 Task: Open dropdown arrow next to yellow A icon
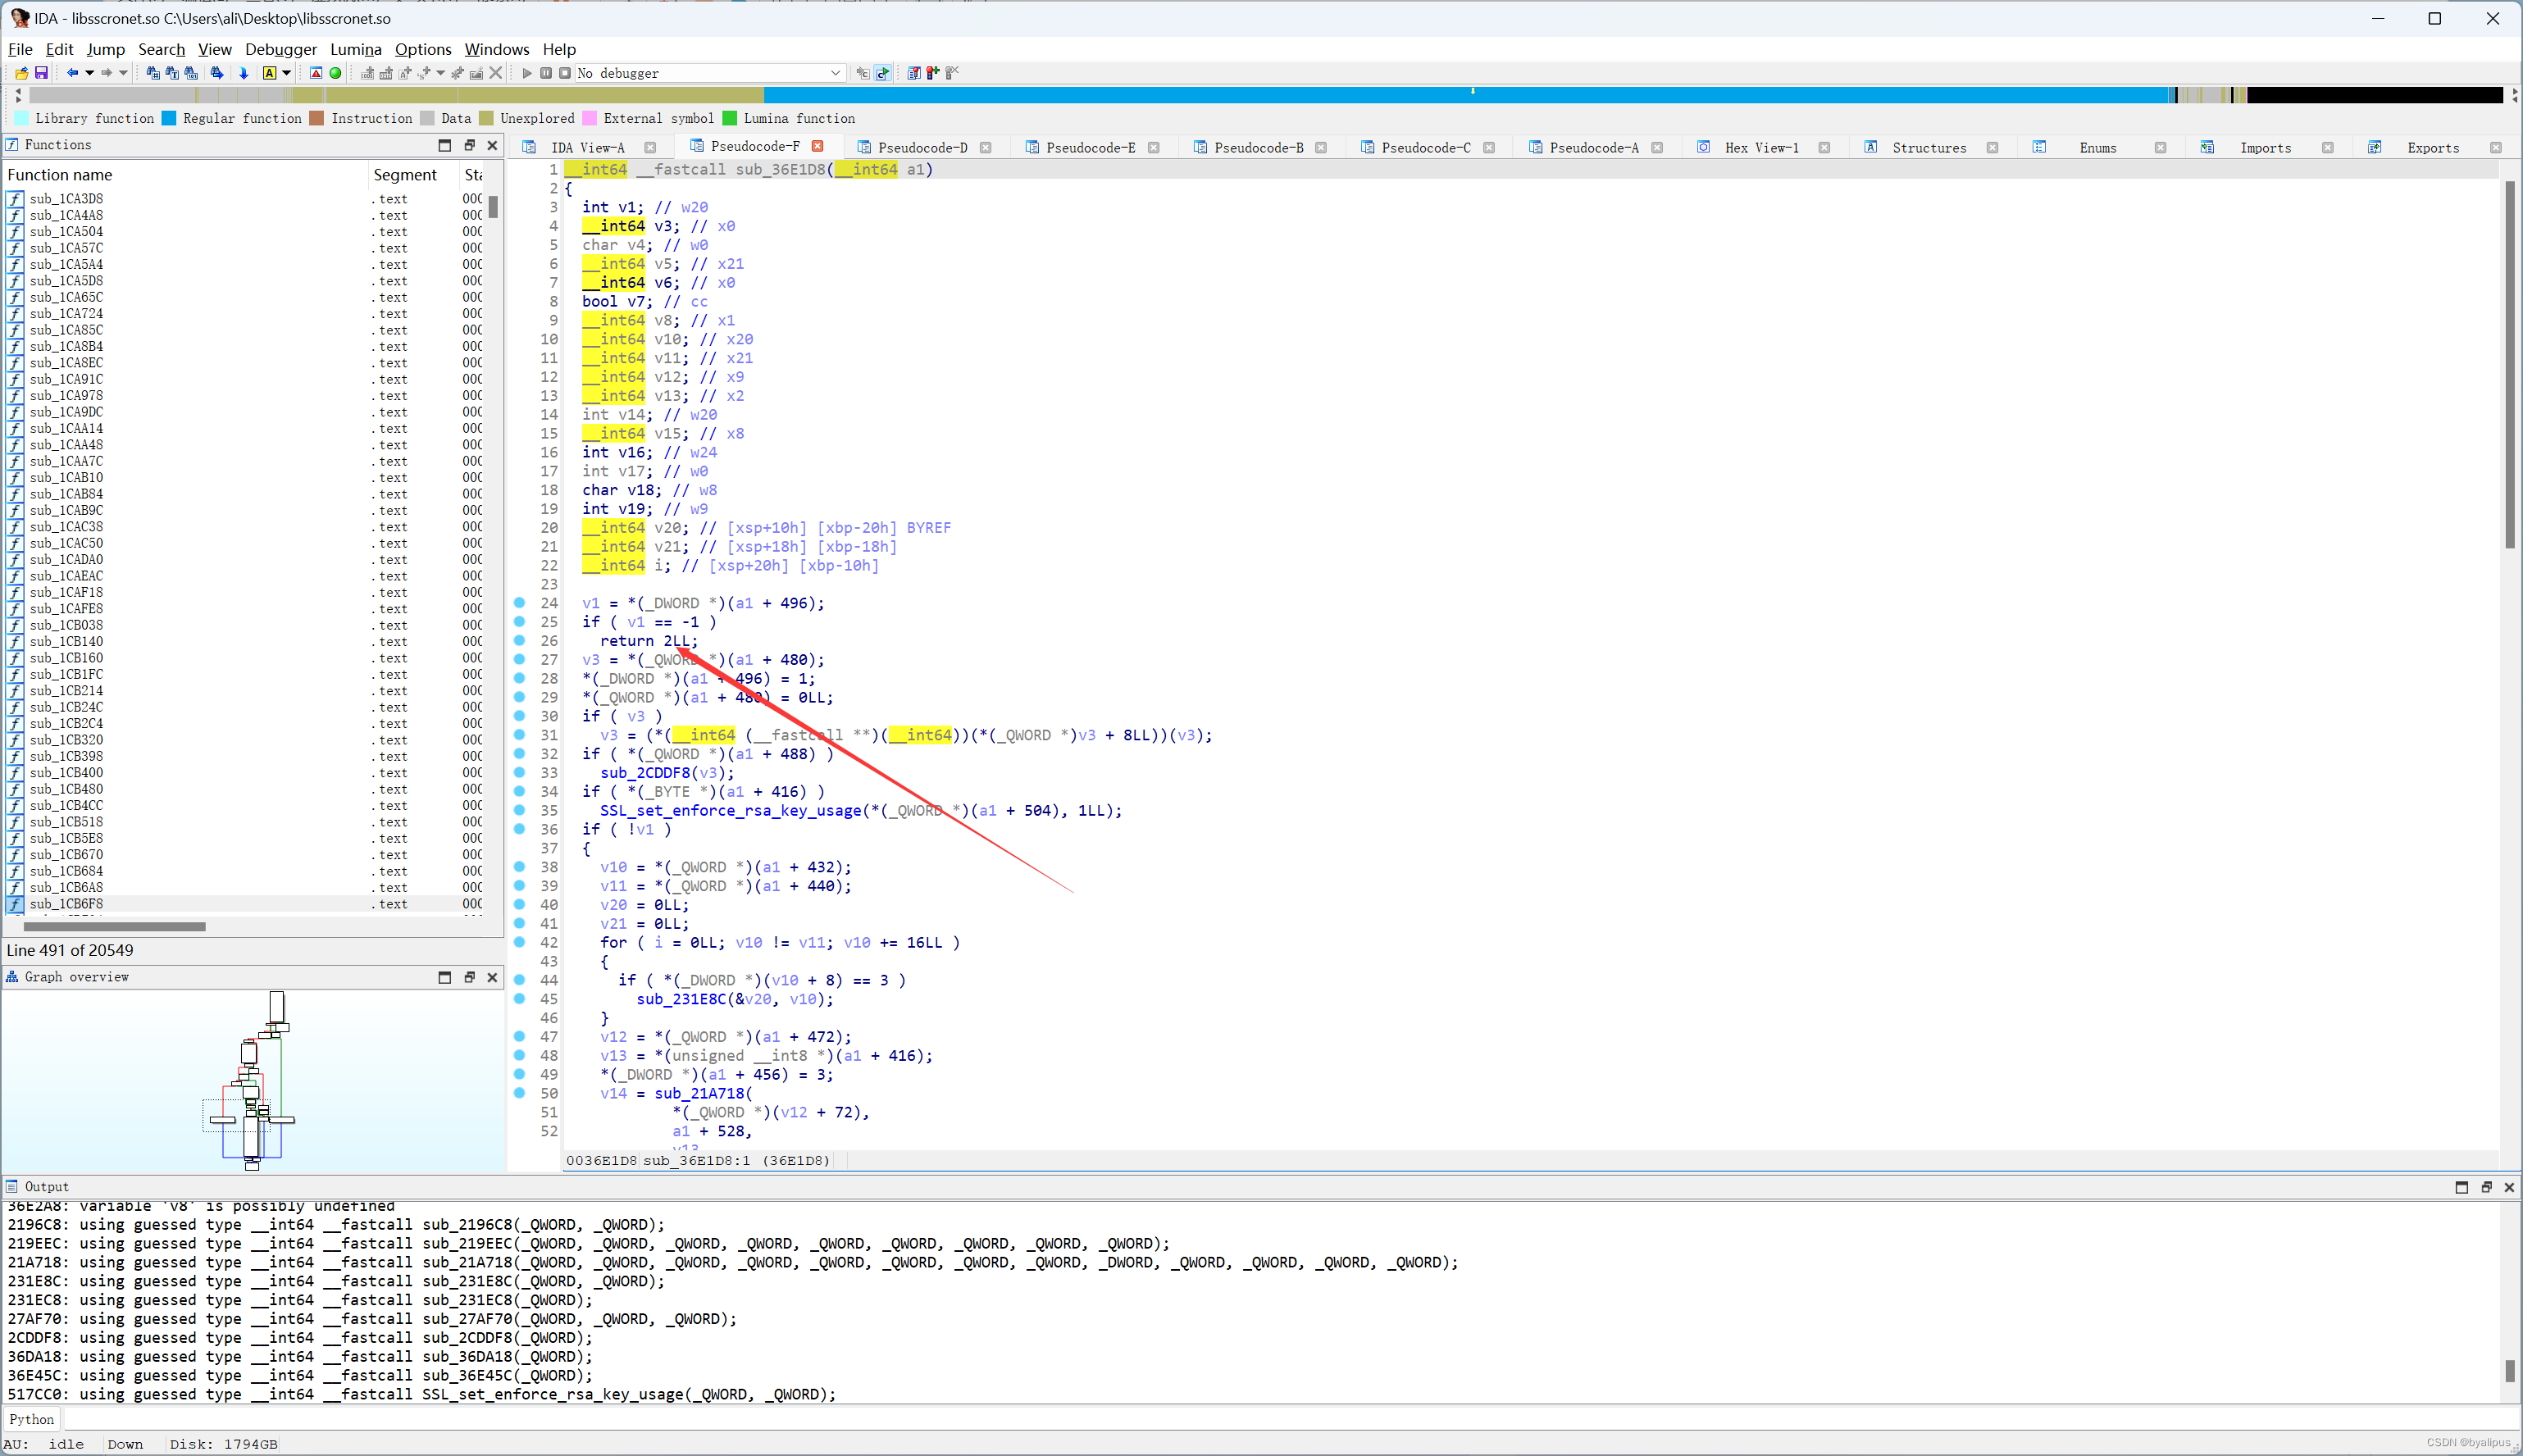coord(287,73)
